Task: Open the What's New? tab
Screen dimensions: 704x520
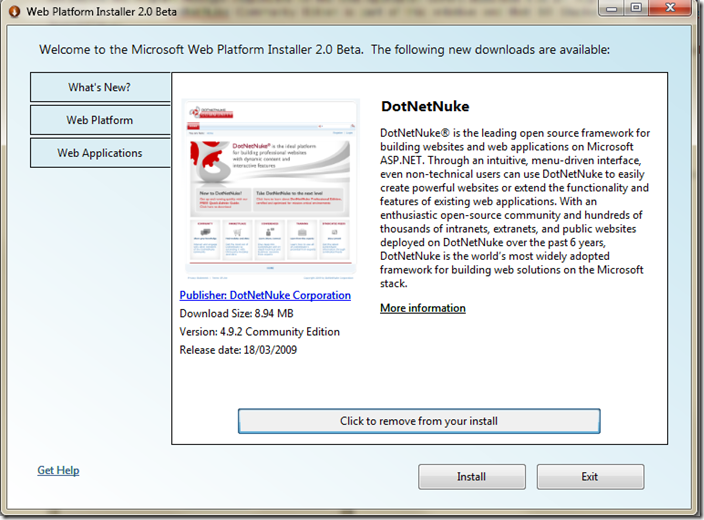Action: pyautogui.click(x=100, y=87)
